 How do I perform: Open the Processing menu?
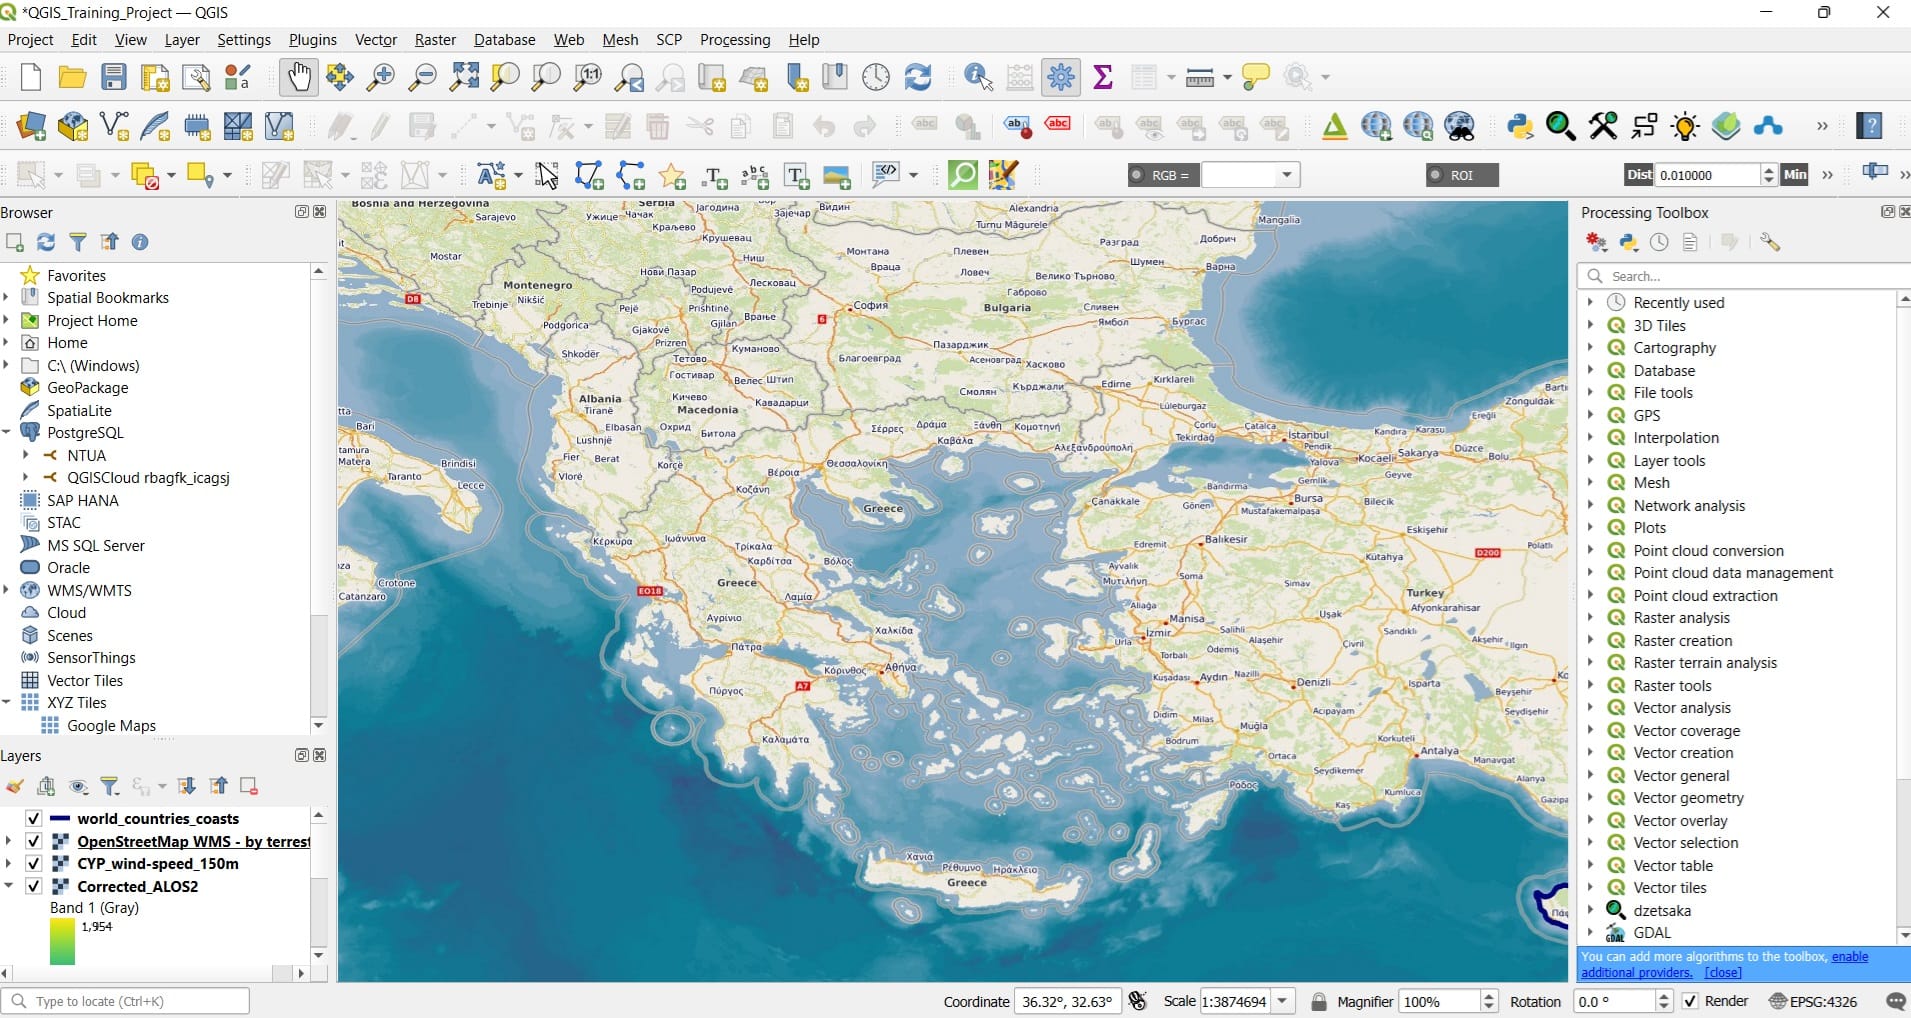tap(735, 40)
